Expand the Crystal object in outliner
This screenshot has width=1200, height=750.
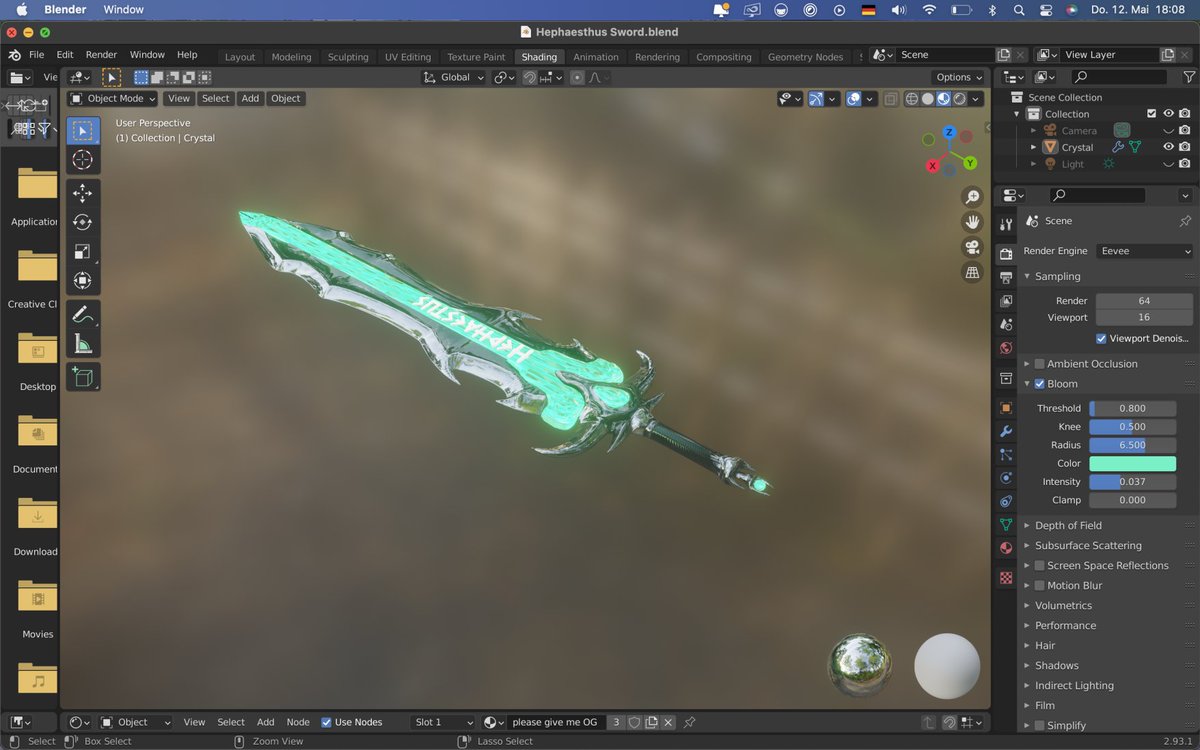pos(1034,147)
